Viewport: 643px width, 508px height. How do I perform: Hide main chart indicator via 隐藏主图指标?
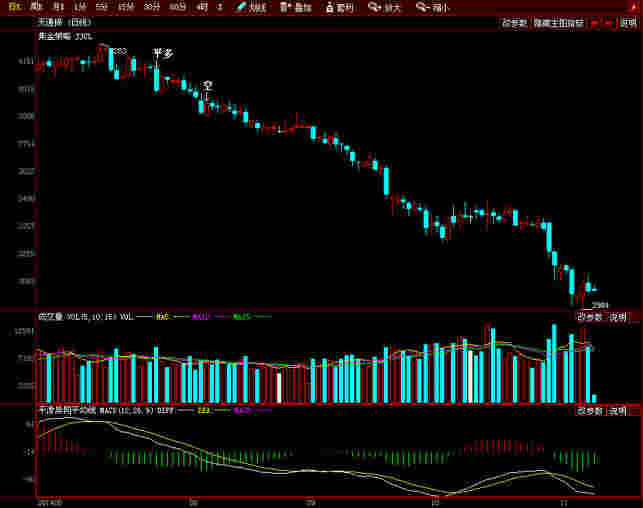[x=559, y=23]
